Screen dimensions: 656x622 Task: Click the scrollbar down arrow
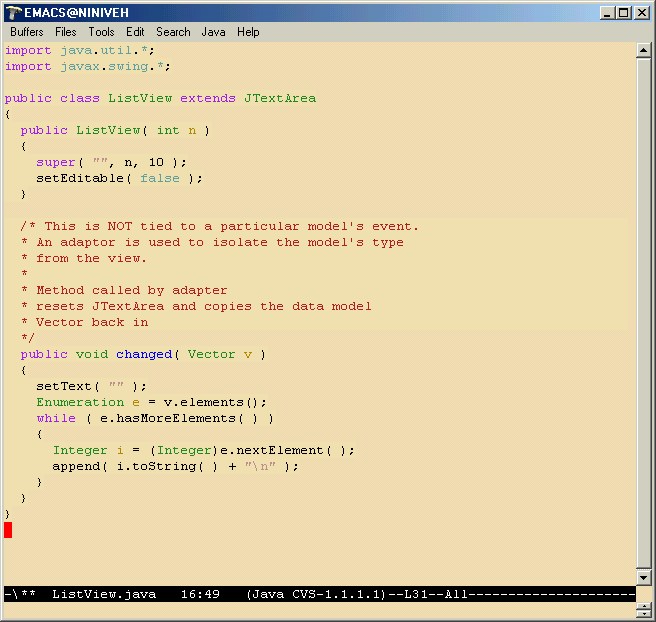tap(644, 577)
